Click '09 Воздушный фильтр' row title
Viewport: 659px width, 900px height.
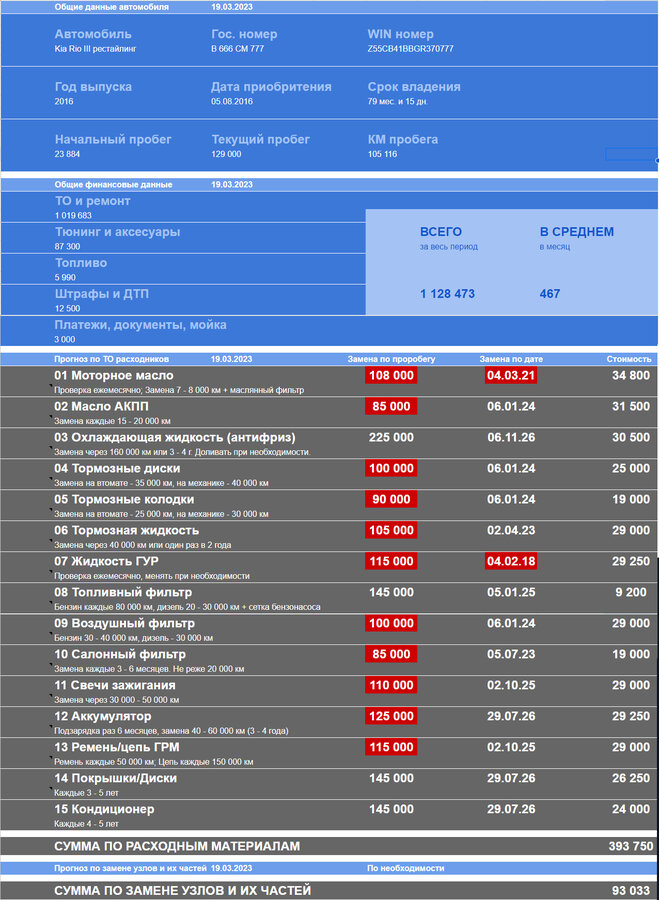(x=125, y=623)
